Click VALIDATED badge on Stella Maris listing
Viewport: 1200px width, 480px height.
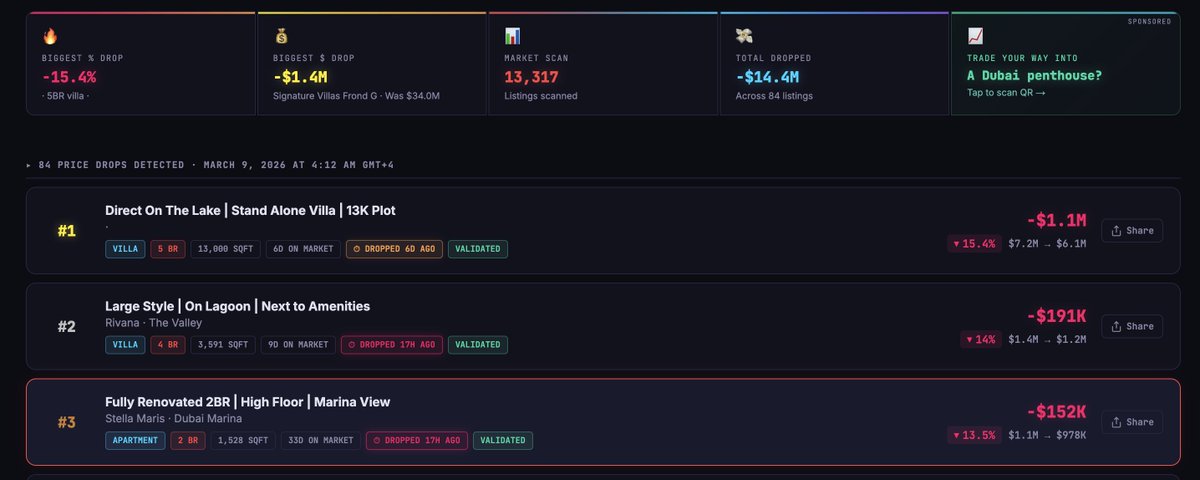coord(503,441)
